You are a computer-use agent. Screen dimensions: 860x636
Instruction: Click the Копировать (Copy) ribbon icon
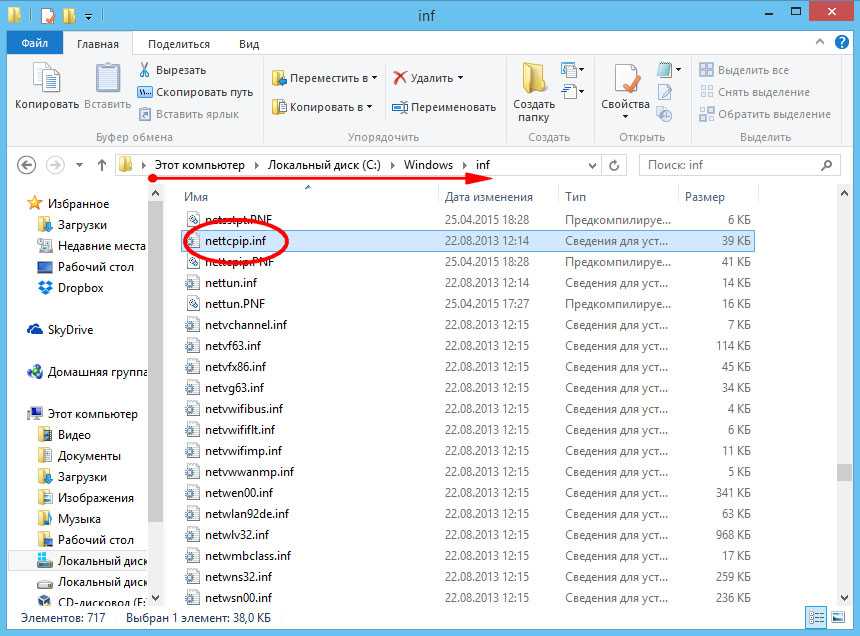point(47,78)
